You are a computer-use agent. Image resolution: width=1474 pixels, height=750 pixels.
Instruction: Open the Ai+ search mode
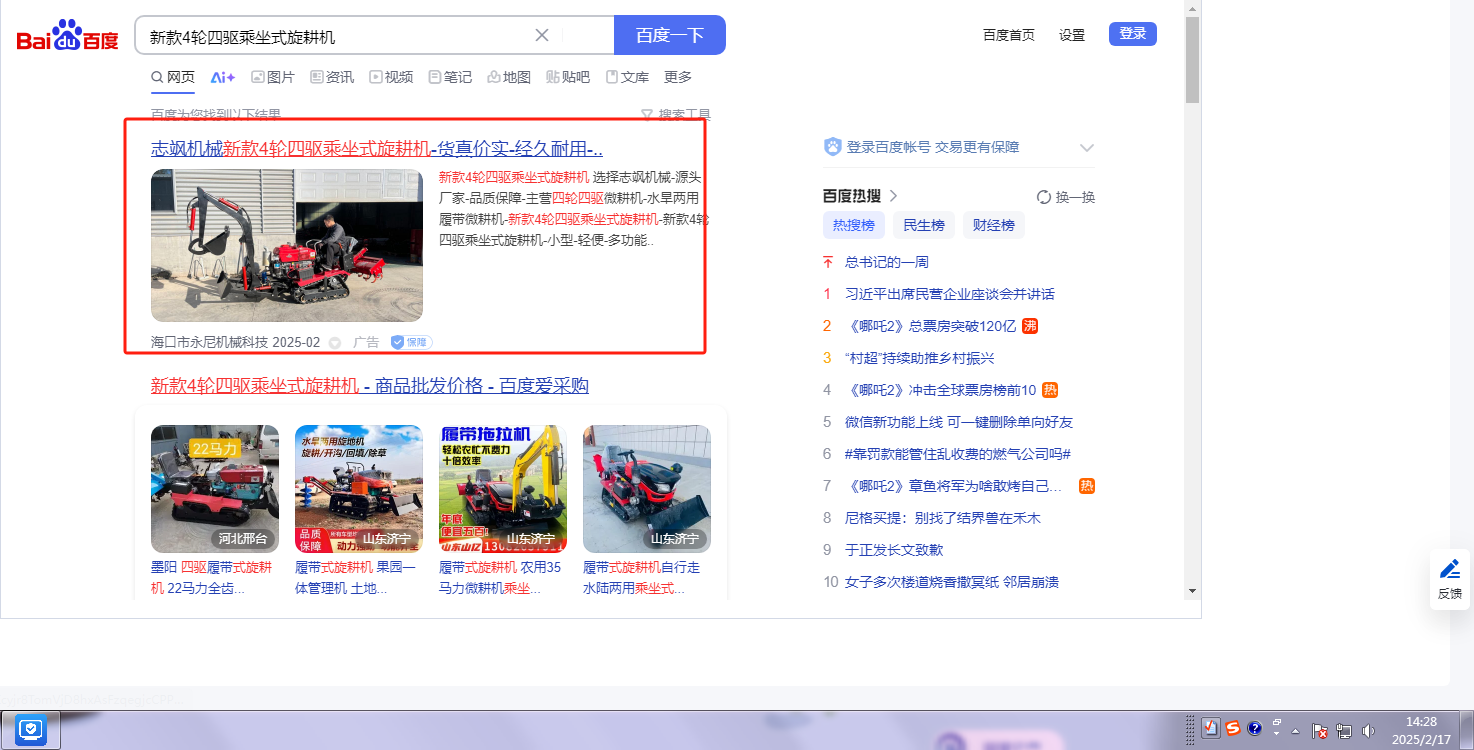pyautogui.click(x=222, y=77)
